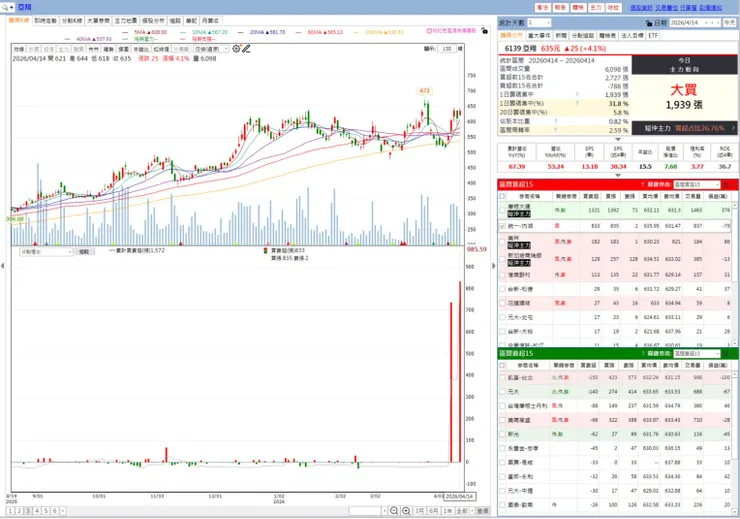This screenshot has height=519, width=740.
Task: Toggle the lock icon beside 日期
Action: (x=649, y=23)
